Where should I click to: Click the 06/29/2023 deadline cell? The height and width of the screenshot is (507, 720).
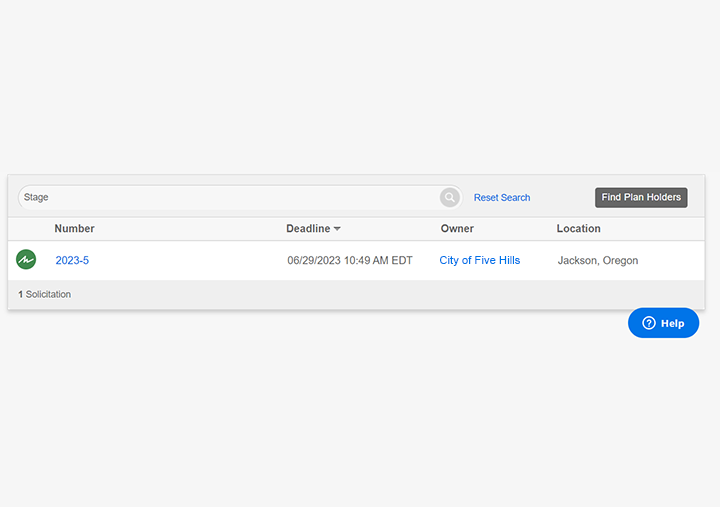click(349, 261)
